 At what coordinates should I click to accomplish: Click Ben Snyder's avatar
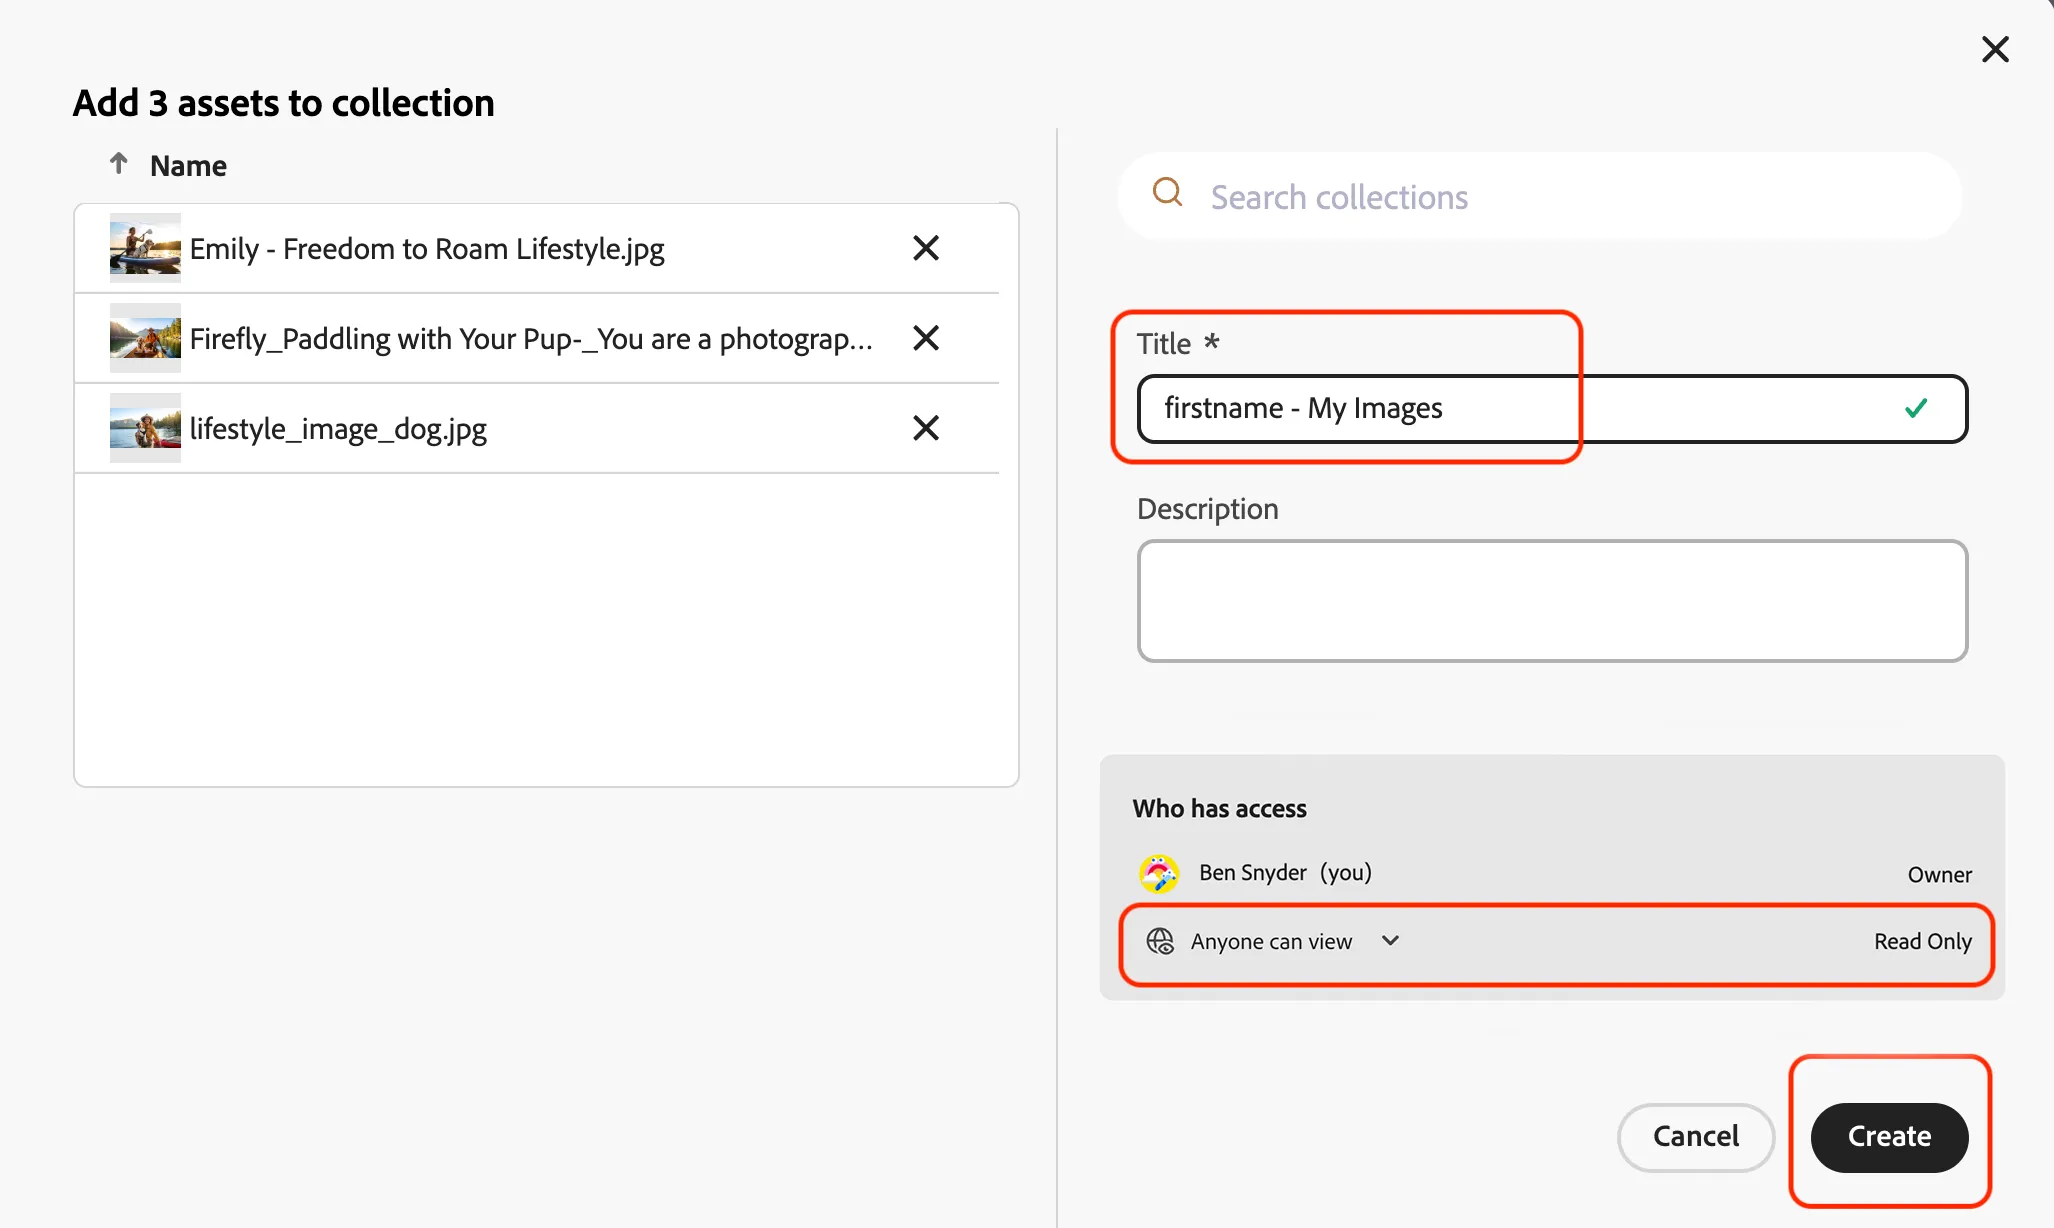point(1159,873)
